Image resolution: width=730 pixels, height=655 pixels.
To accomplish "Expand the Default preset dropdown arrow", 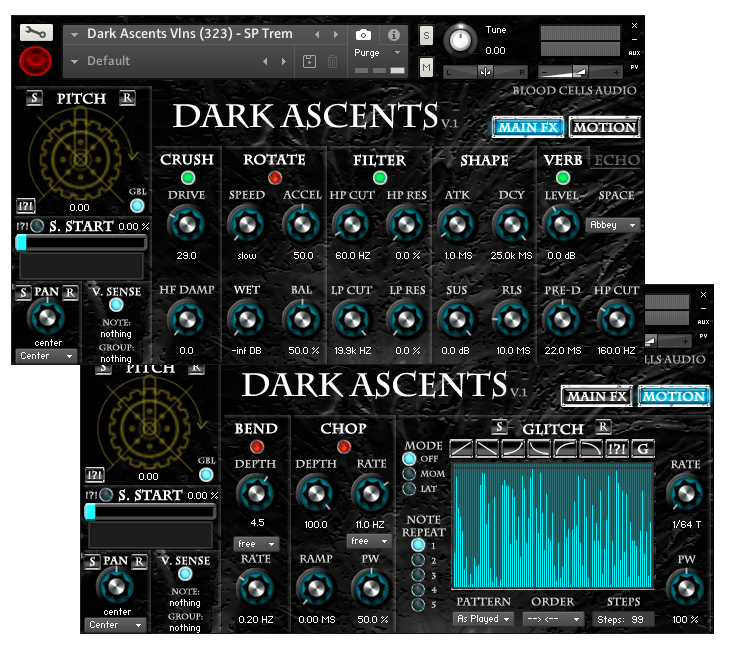I will [74, 61].
